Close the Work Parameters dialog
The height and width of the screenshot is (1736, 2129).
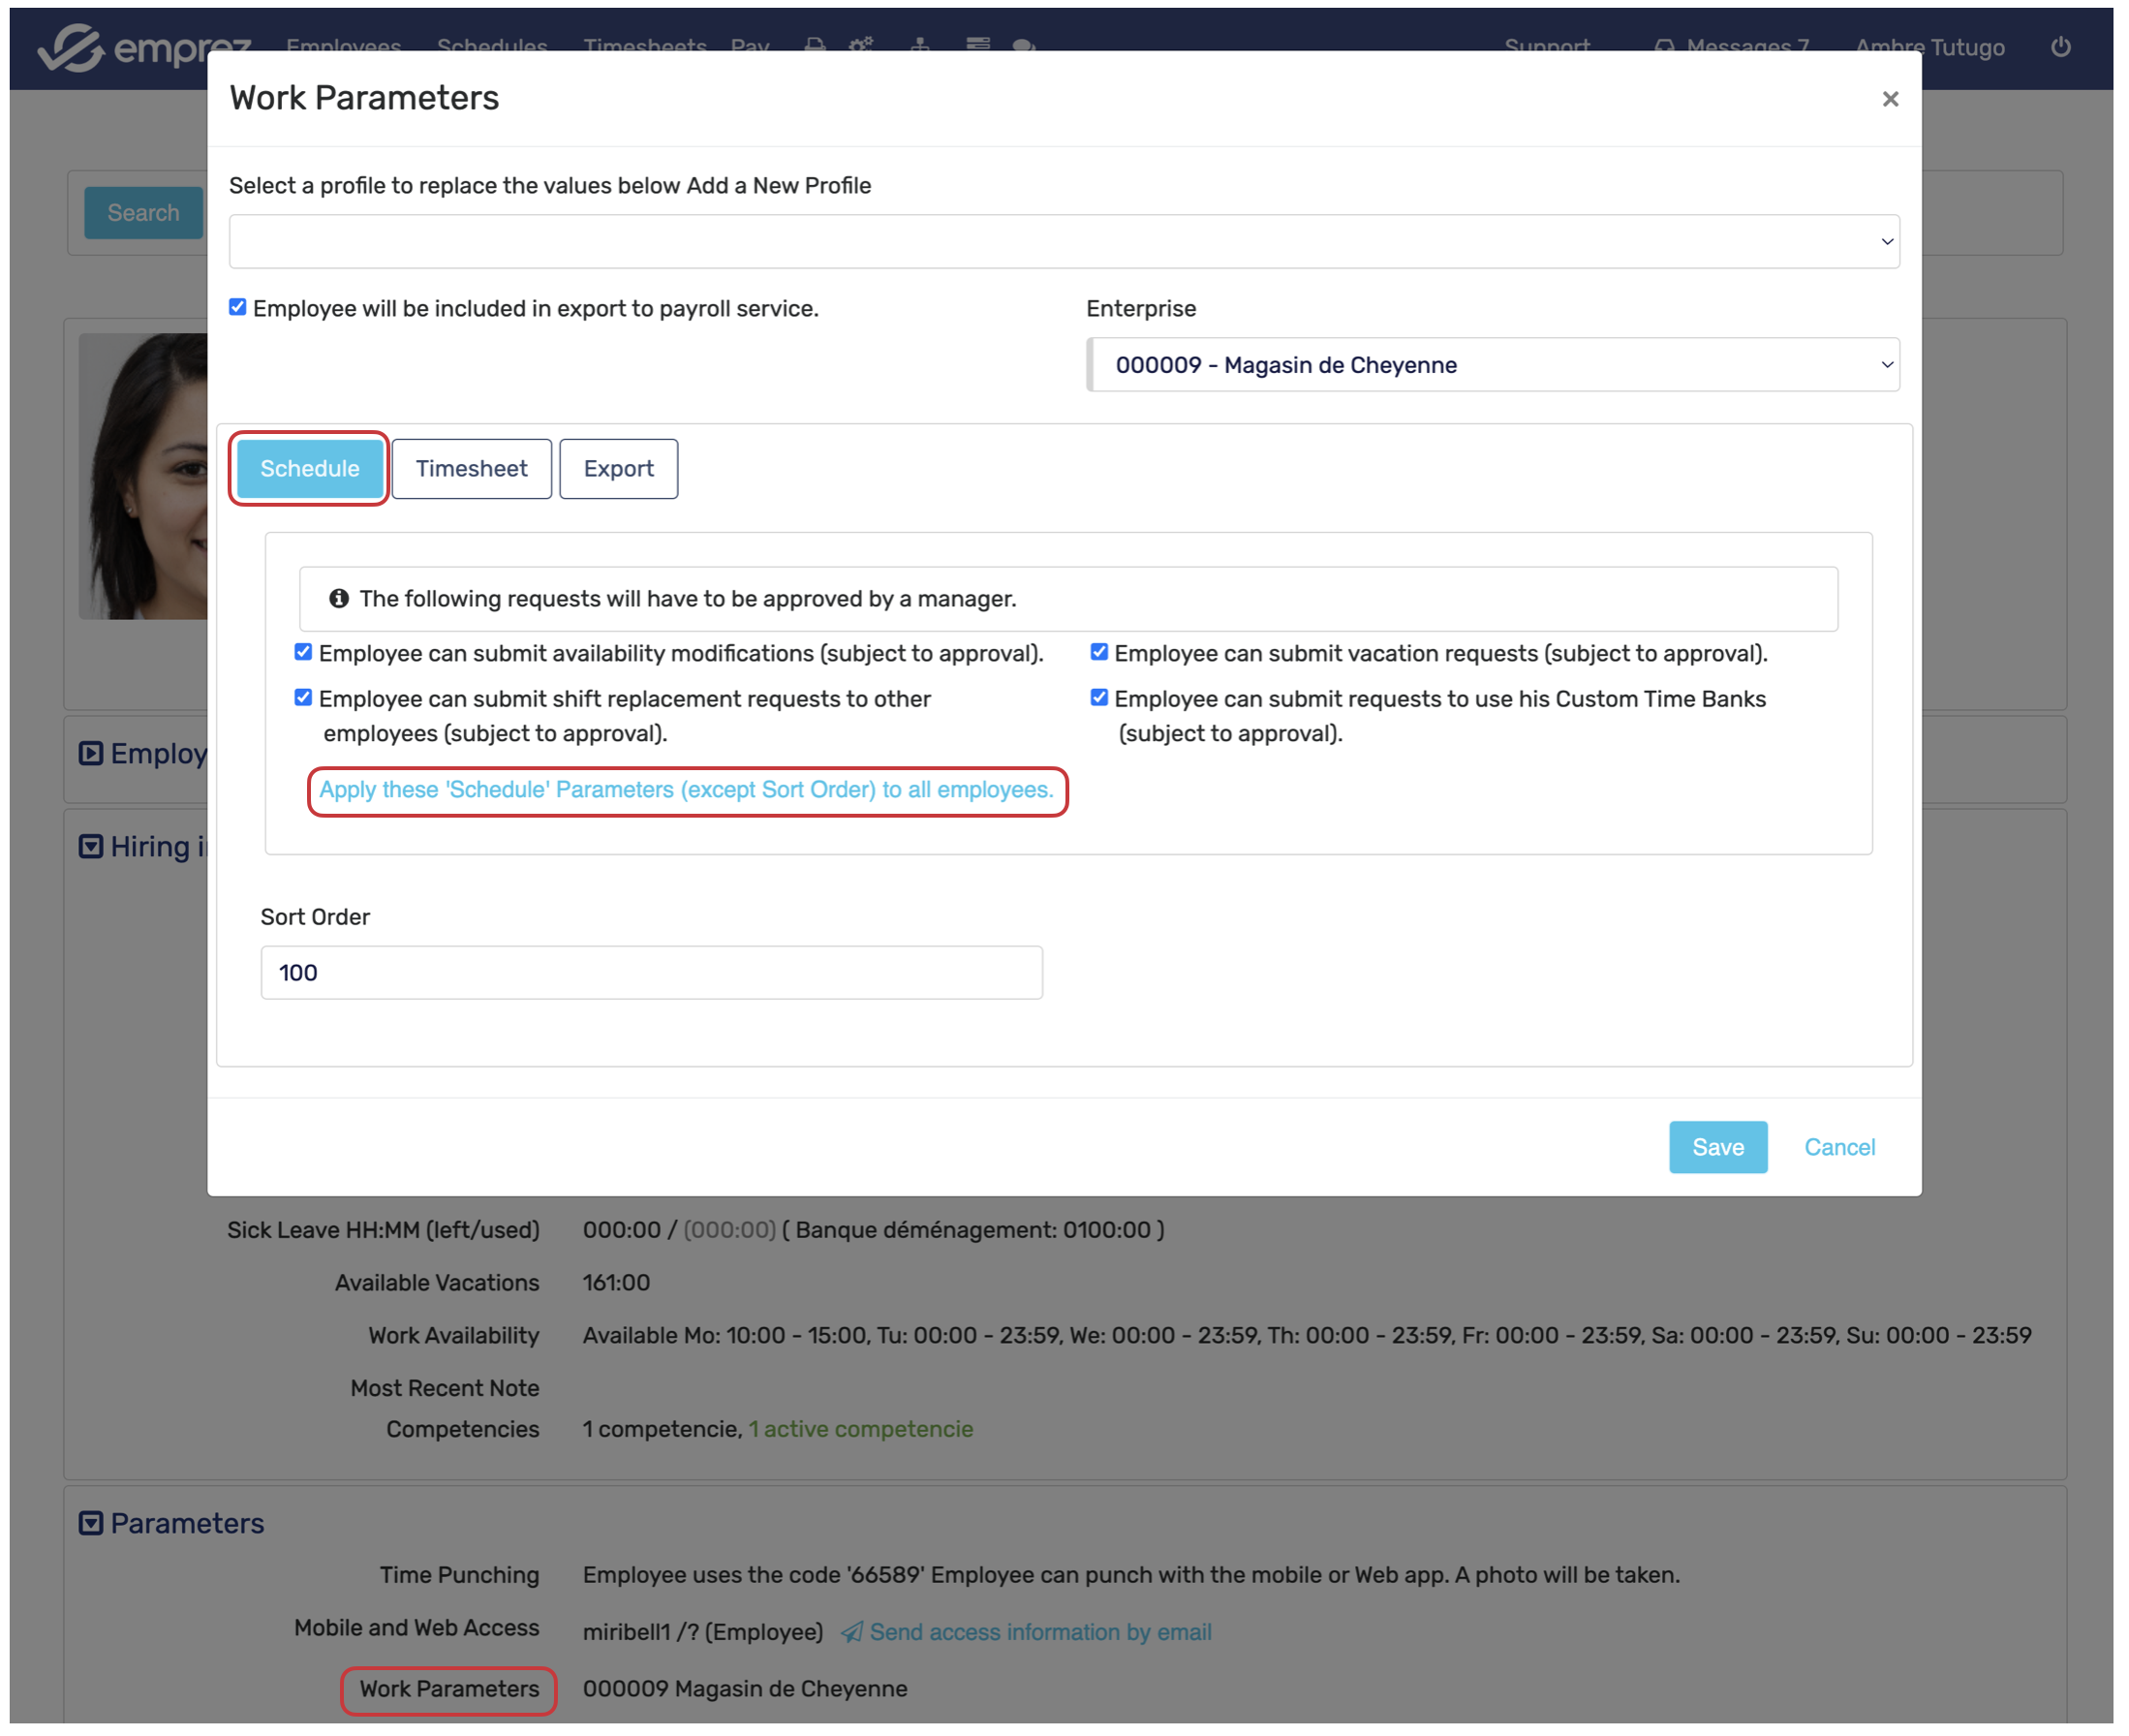(x=1889, y=99)
